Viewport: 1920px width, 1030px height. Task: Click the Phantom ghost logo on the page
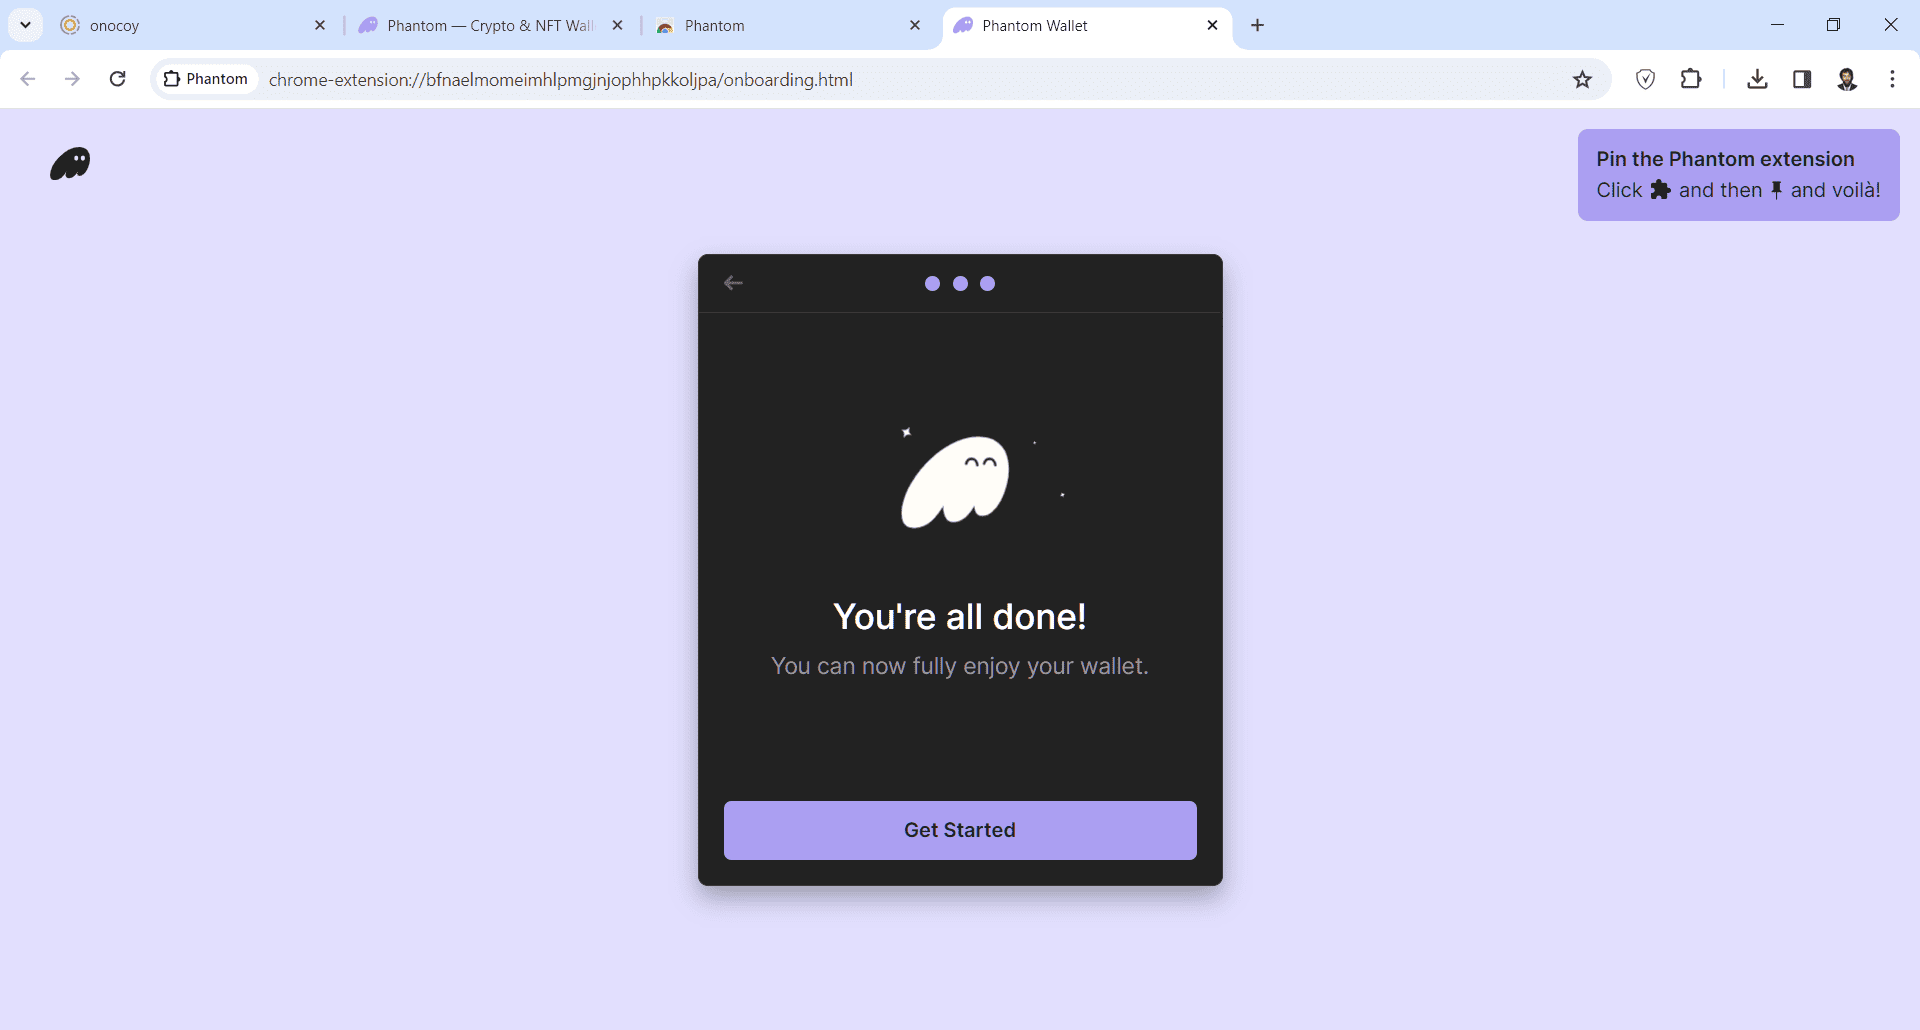[70, 163]
